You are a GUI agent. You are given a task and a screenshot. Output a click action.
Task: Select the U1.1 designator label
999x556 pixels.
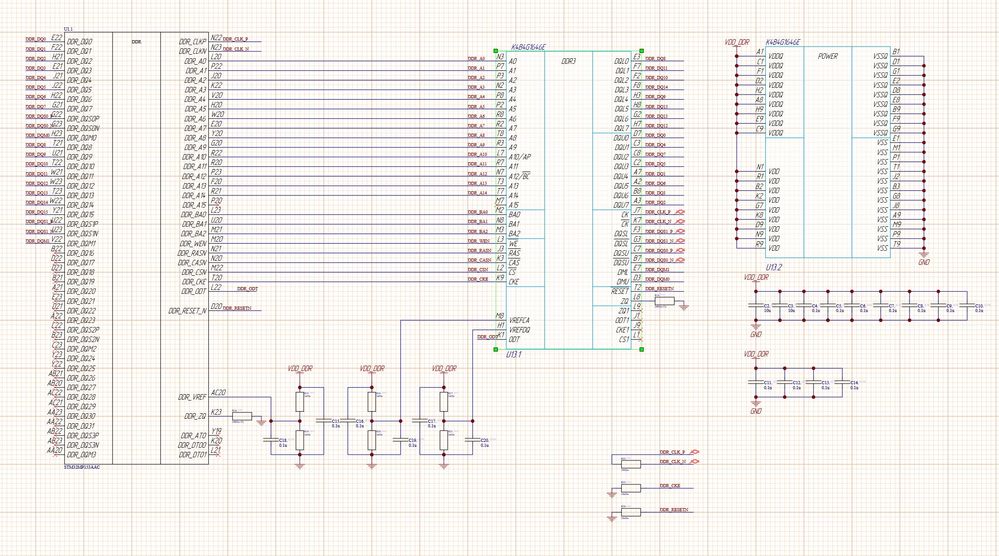[x=69, y=29]
